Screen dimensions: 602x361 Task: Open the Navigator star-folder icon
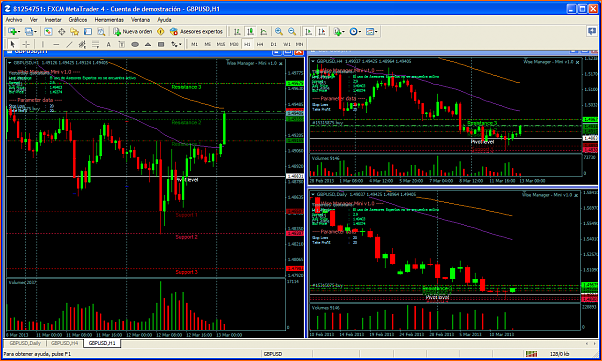74,31
